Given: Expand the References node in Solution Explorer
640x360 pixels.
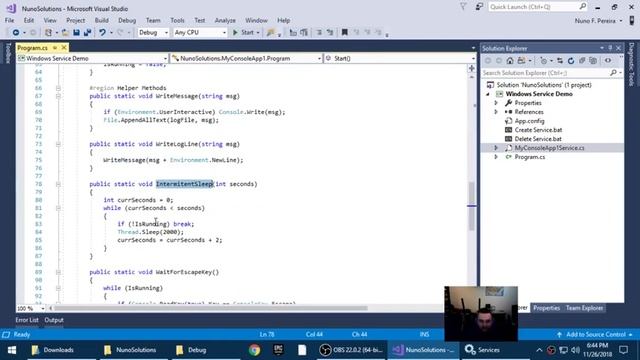Looking at the screenshot, I should (496, 112).
